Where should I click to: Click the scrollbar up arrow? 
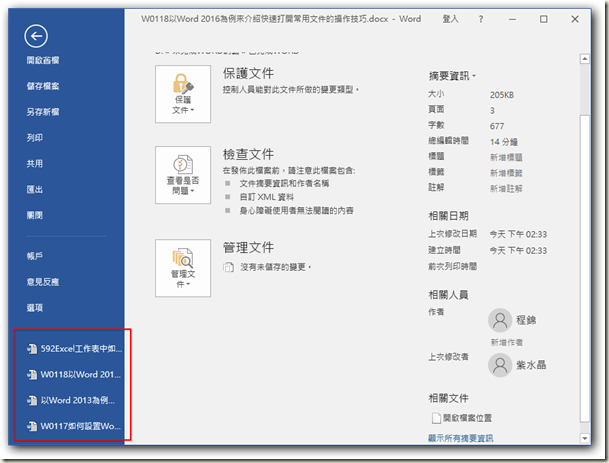[x=585, y=59]
